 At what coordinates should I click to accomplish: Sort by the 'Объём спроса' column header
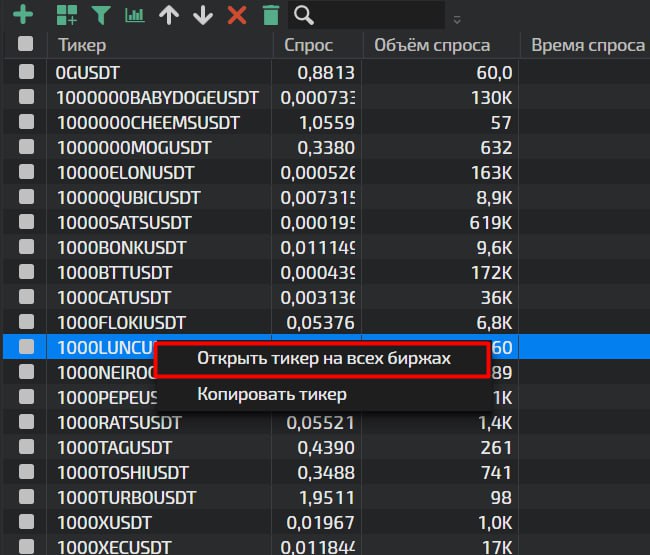coord(432,45)
